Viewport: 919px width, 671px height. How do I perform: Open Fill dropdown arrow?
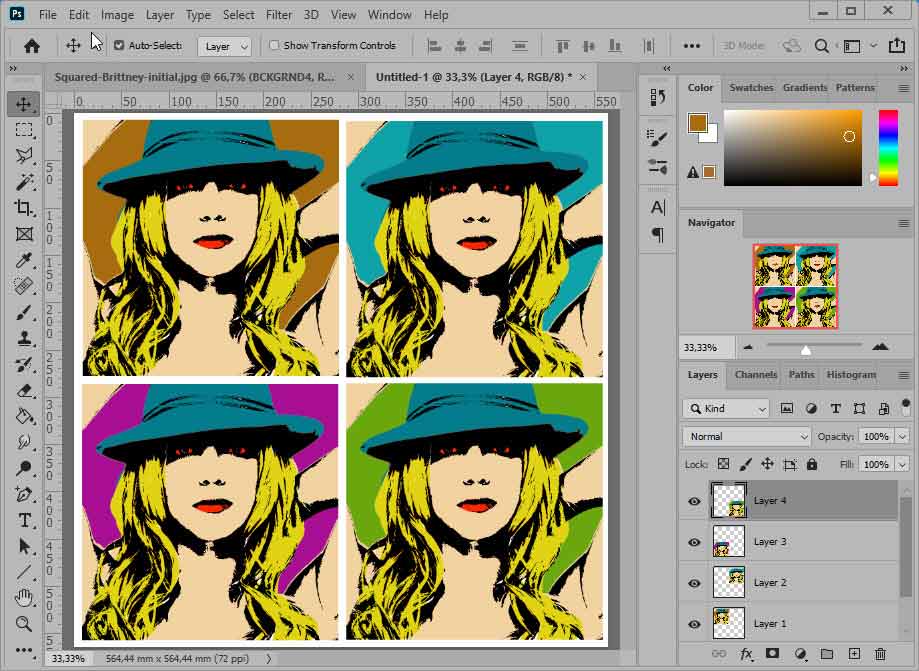click(902, 464)
